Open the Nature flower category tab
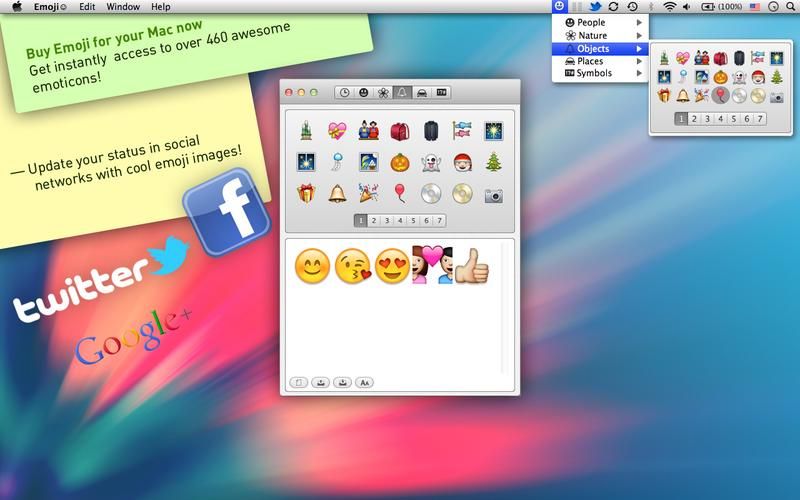800x500 pixels. (x=382, y=92)
